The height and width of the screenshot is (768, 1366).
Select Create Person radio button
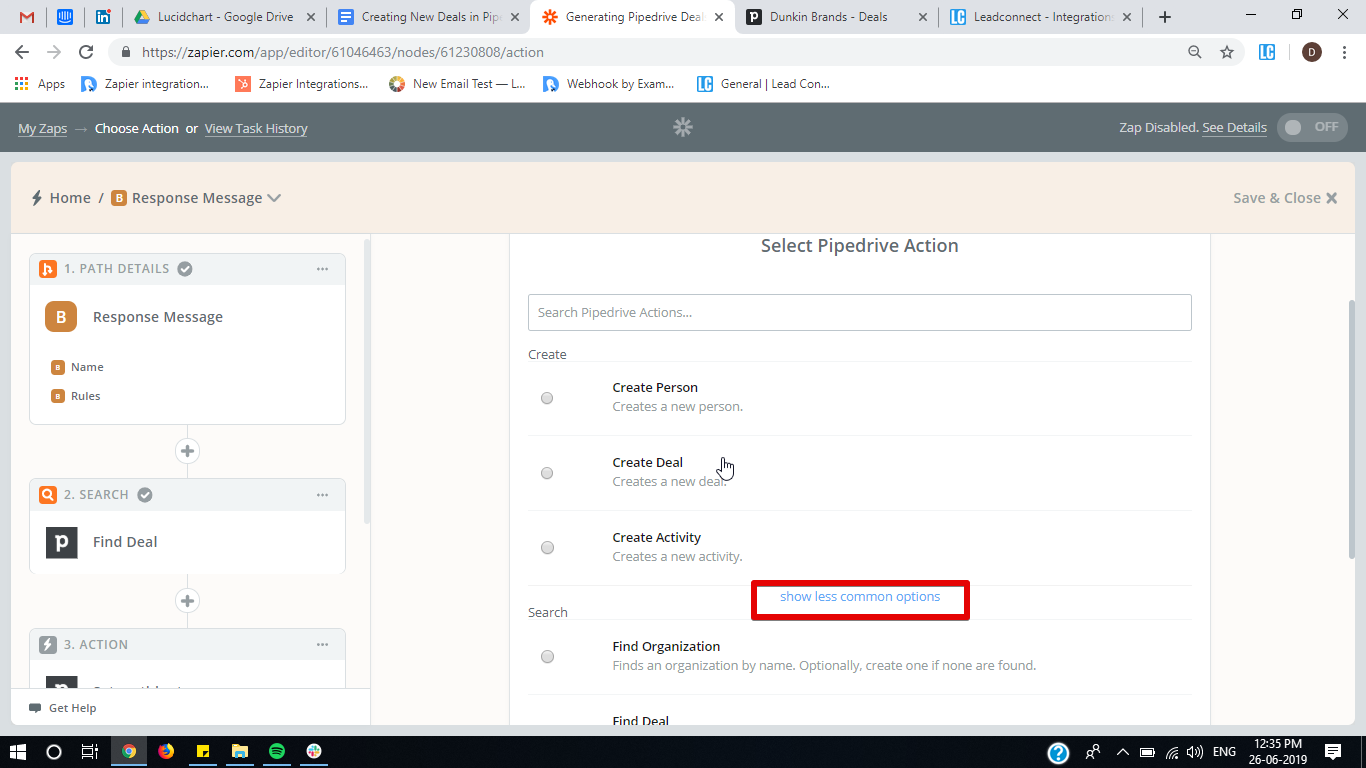coord(547,398)
